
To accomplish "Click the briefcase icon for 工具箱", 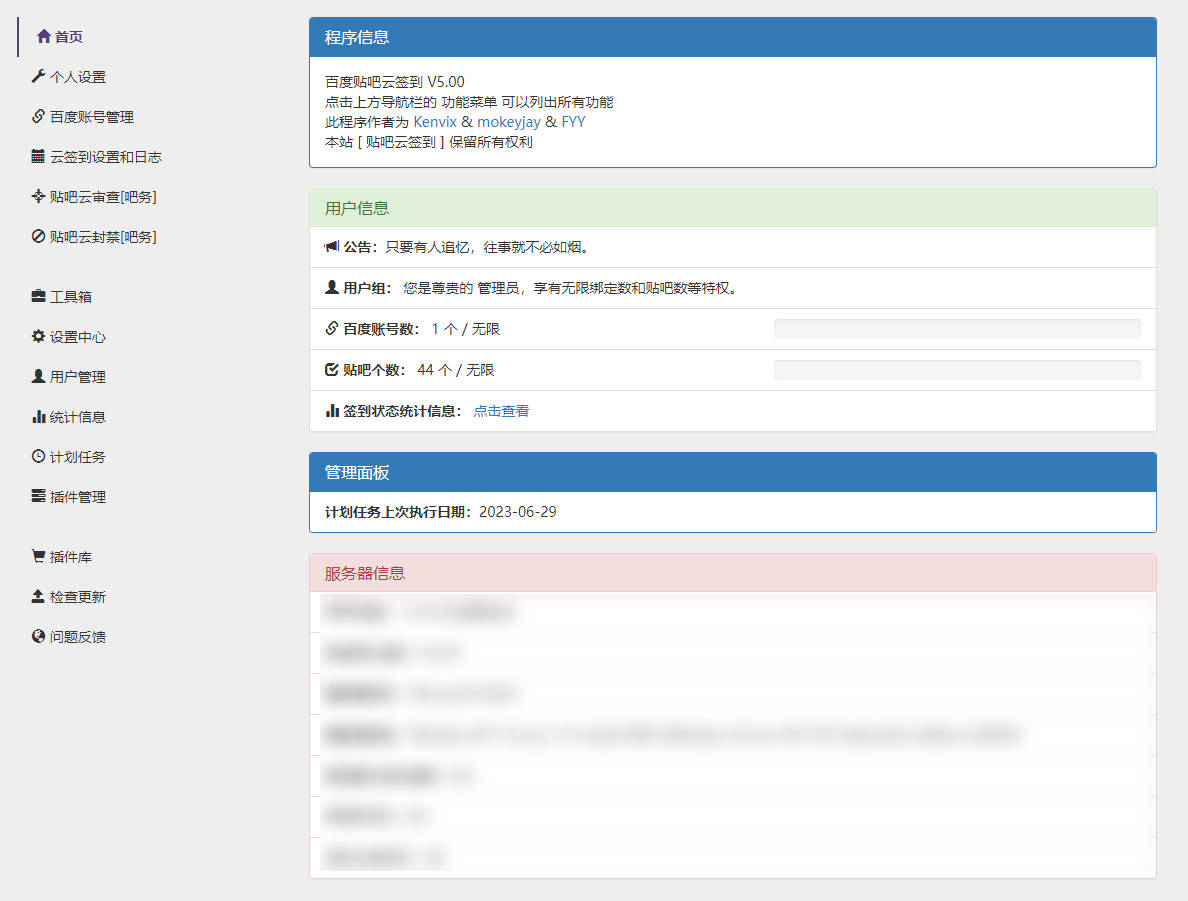I will (38, 296).
